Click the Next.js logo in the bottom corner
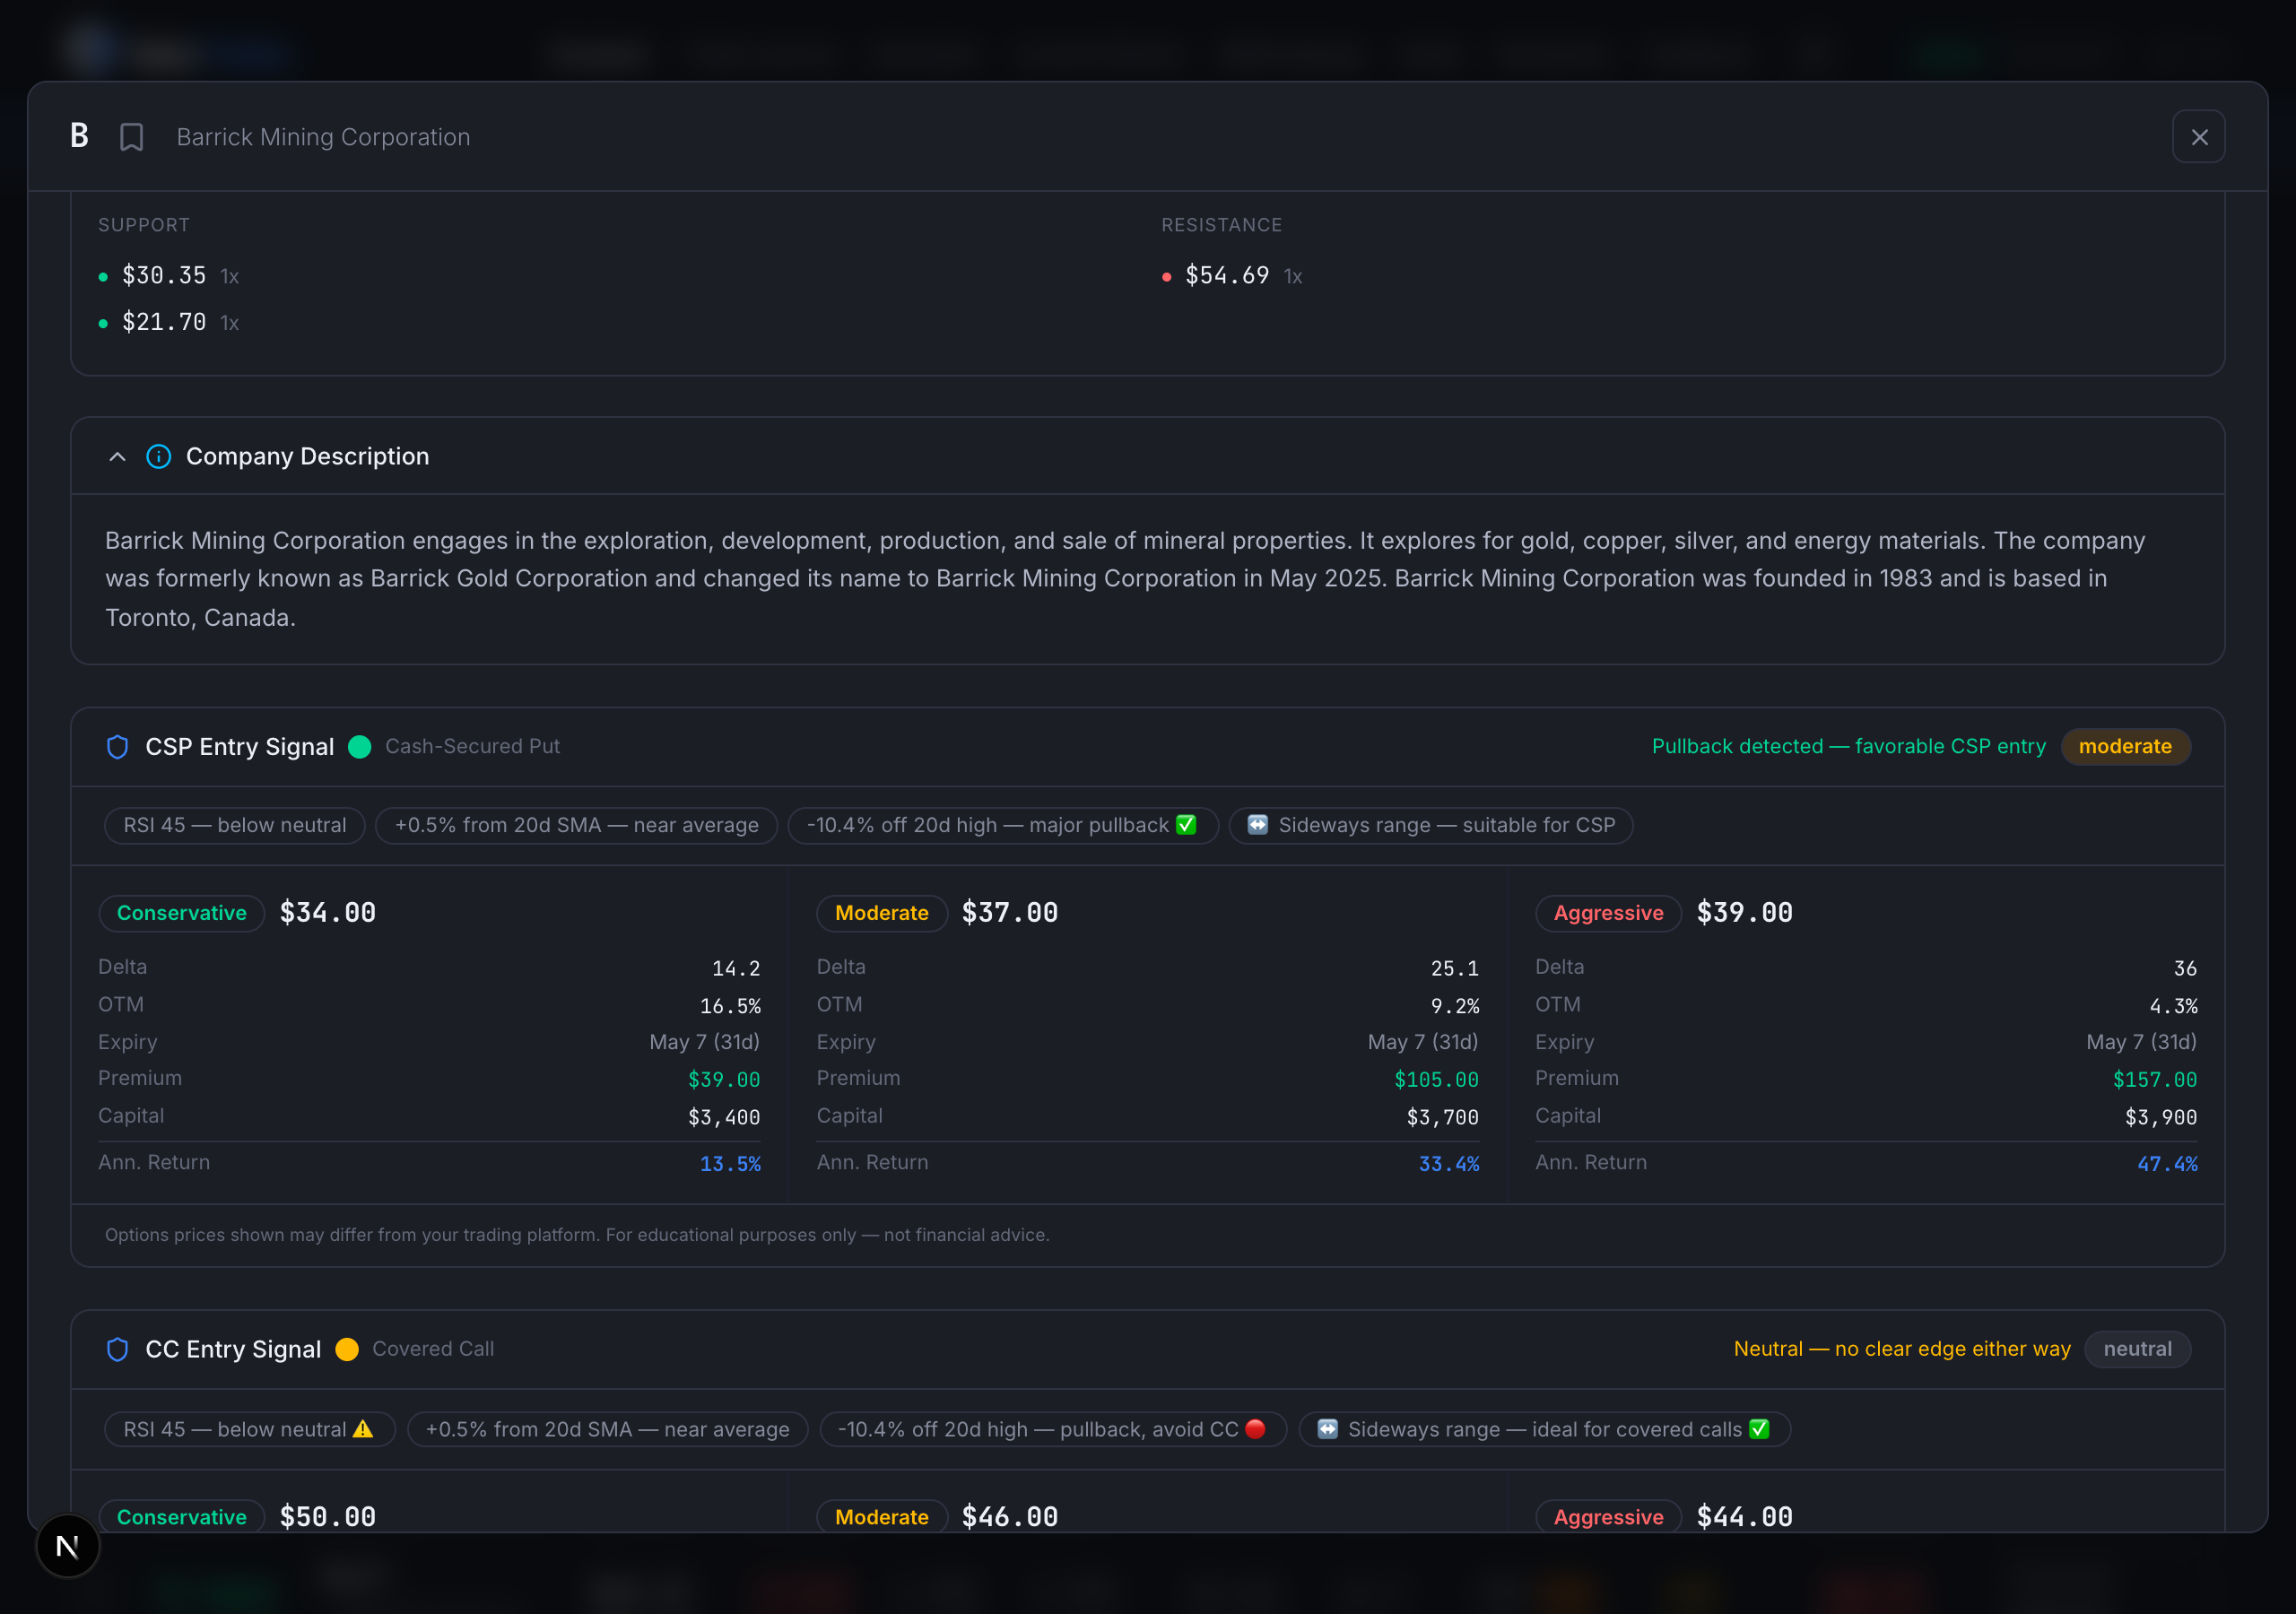The height and width of the screenshot is (1614, 2296). [66, 1546]
